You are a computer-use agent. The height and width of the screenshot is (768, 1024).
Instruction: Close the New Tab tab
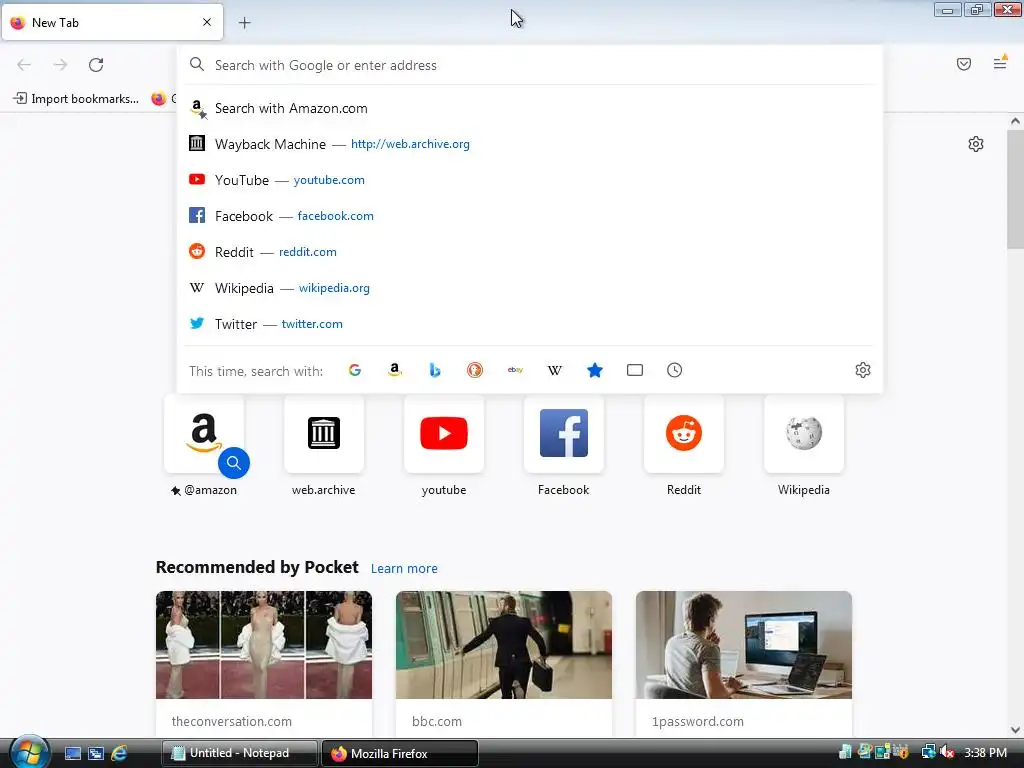207,22
